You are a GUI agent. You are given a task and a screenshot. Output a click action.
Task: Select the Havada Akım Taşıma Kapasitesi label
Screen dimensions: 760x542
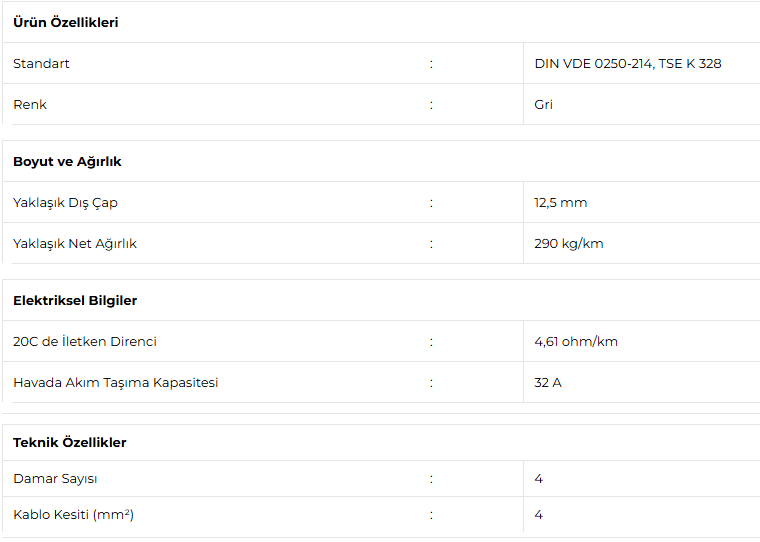[x=115, y=383]
